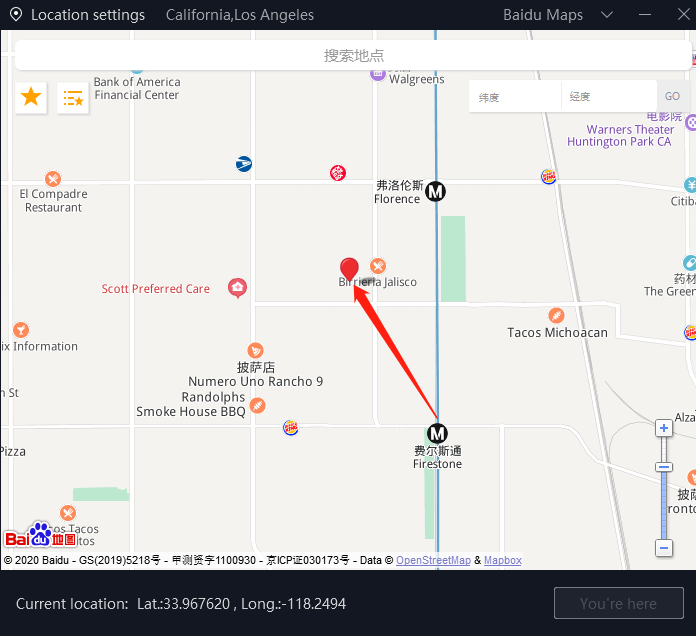Click the Tacos Michoacan food icon
696x636 pixels.
click(556, 316)
